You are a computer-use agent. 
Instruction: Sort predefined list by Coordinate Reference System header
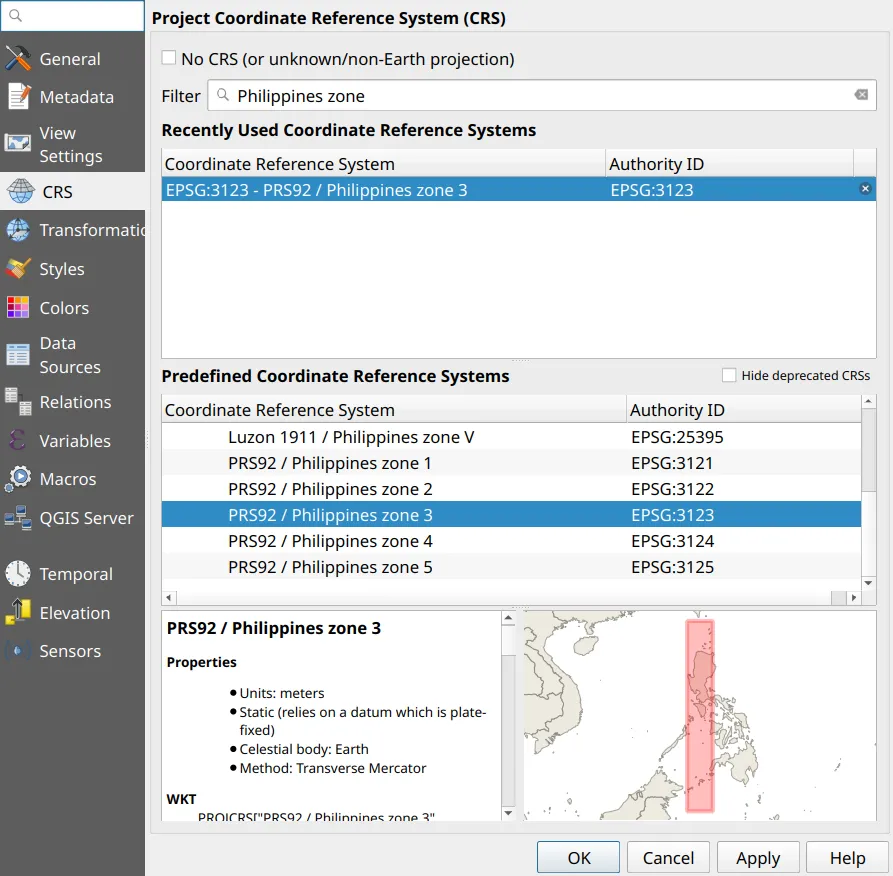click(394, 410)
